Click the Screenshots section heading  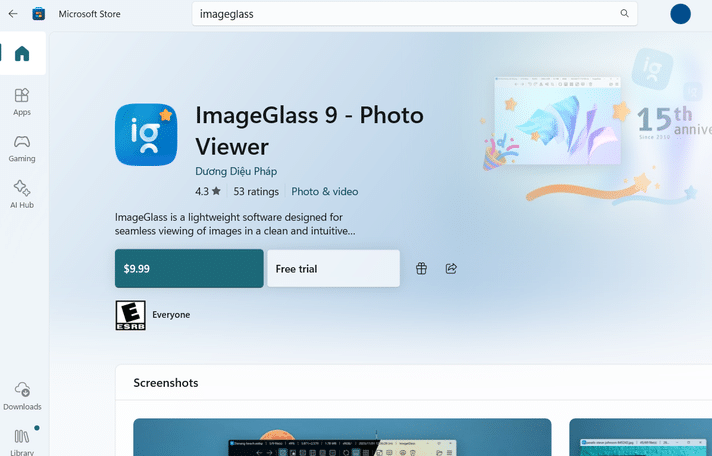tap(166, 383)
